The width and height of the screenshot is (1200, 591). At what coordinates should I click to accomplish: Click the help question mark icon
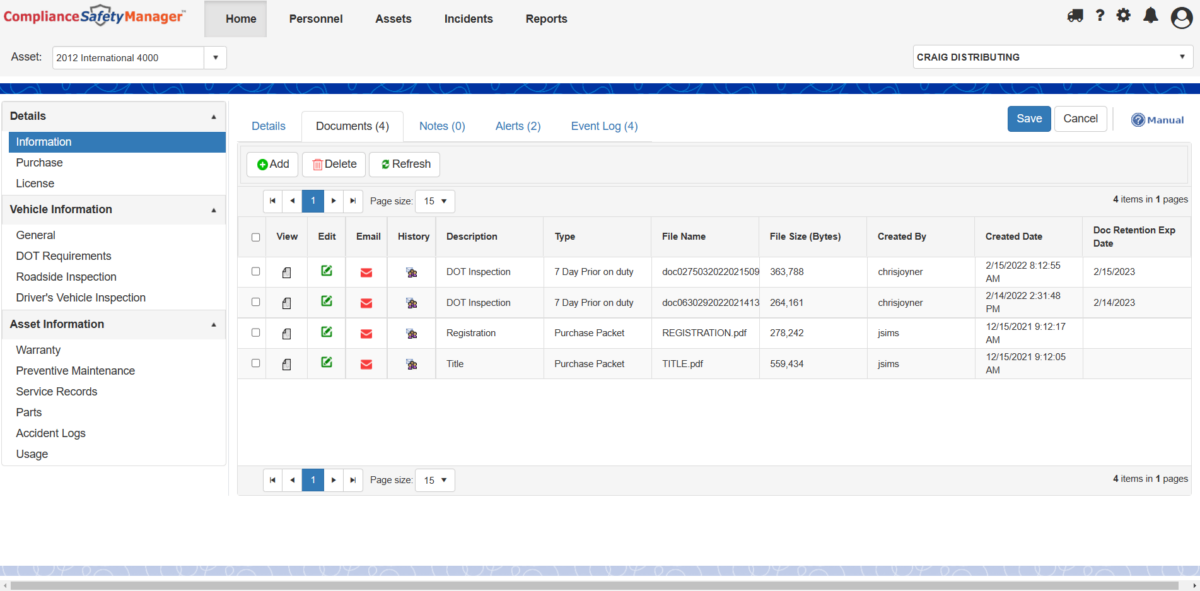1100,15
